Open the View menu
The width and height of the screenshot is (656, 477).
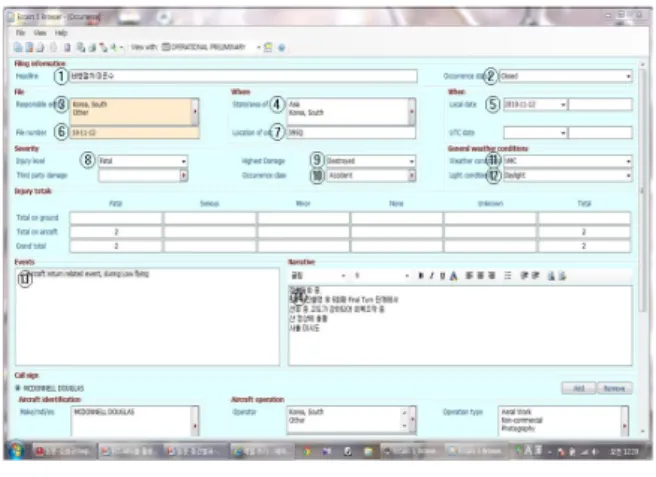pyautogui.click(x=40, y=33)
